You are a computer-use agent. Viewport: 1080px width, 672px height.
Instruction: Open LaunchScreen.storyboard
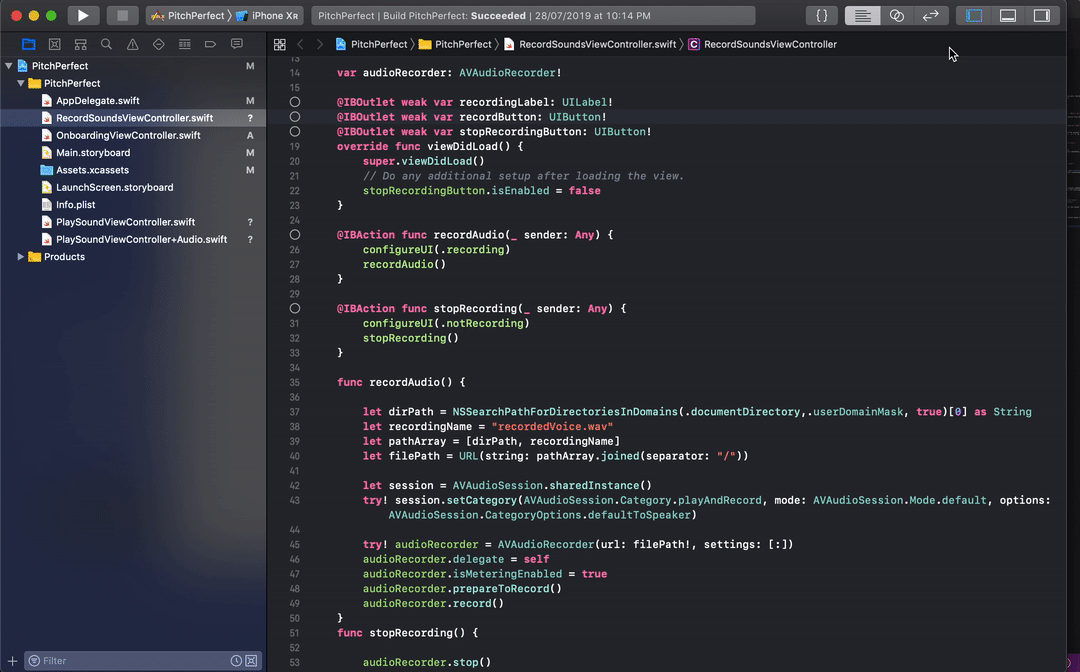(x=114, y=187)
